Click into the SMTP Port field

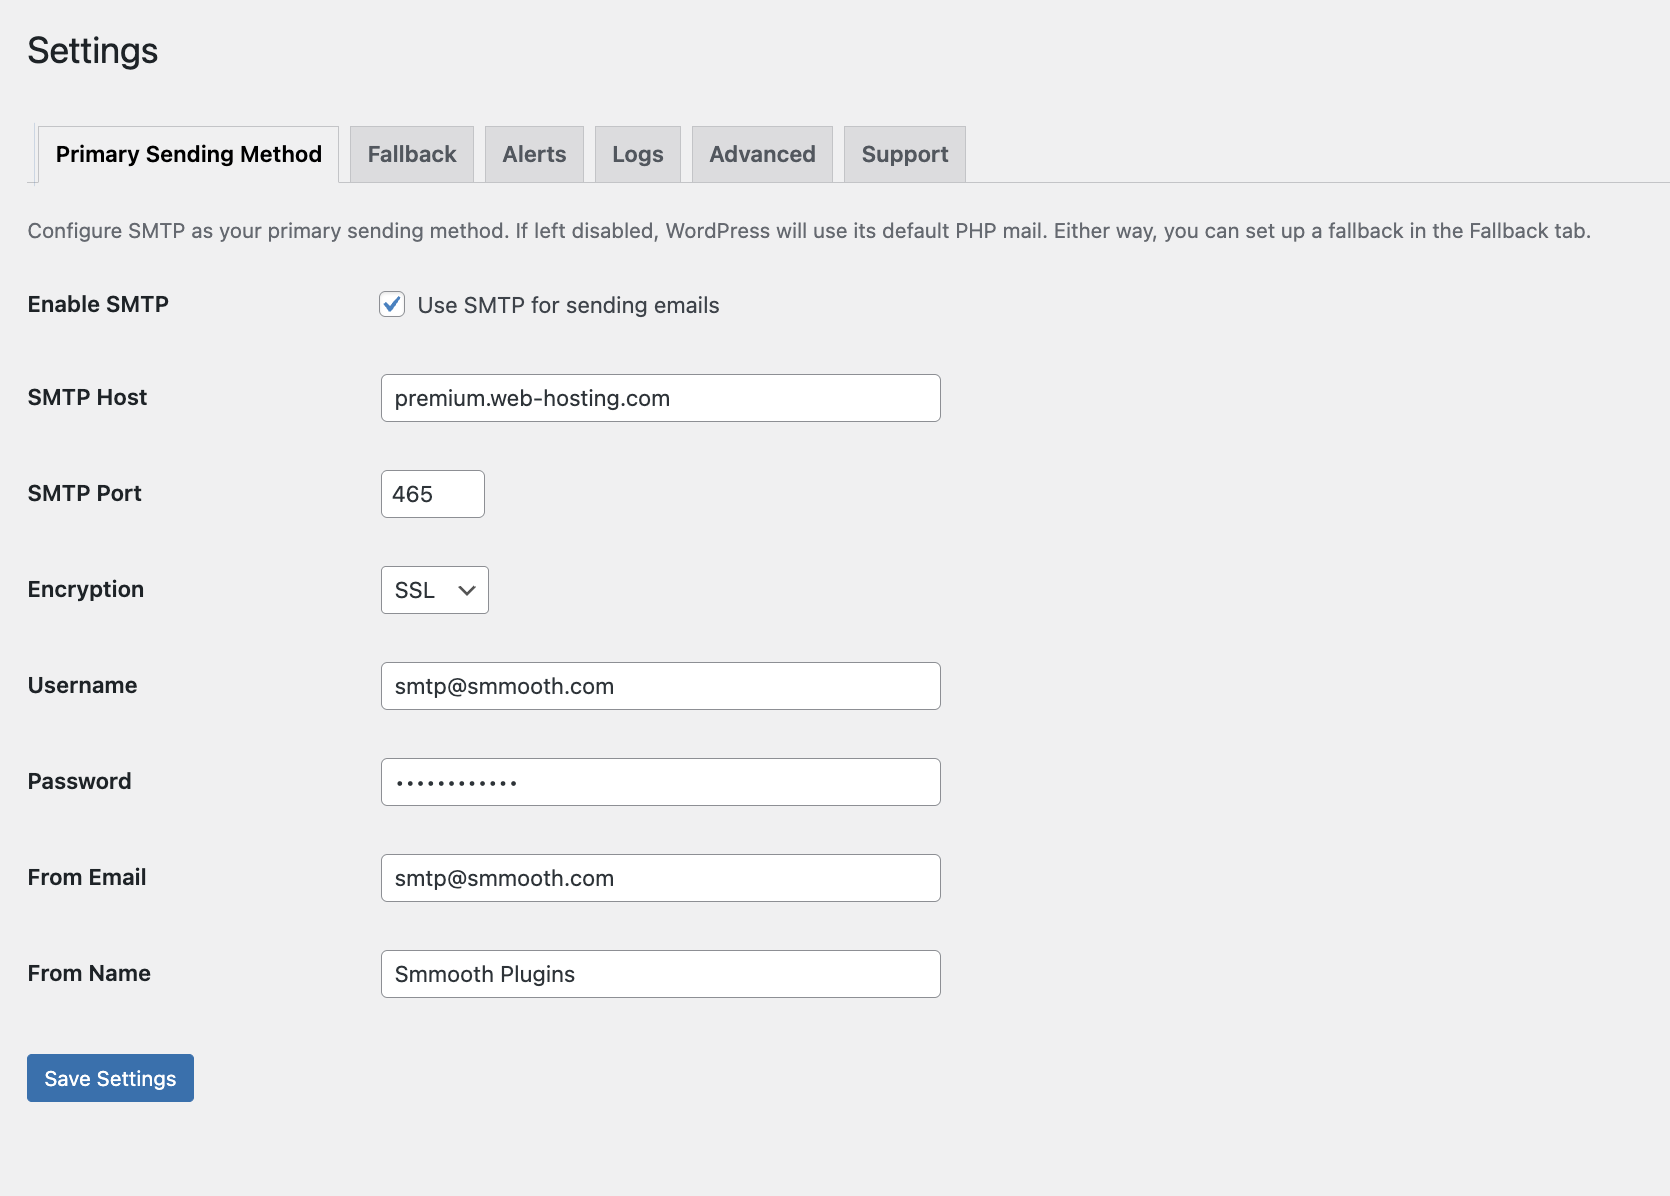coord(432,494)
